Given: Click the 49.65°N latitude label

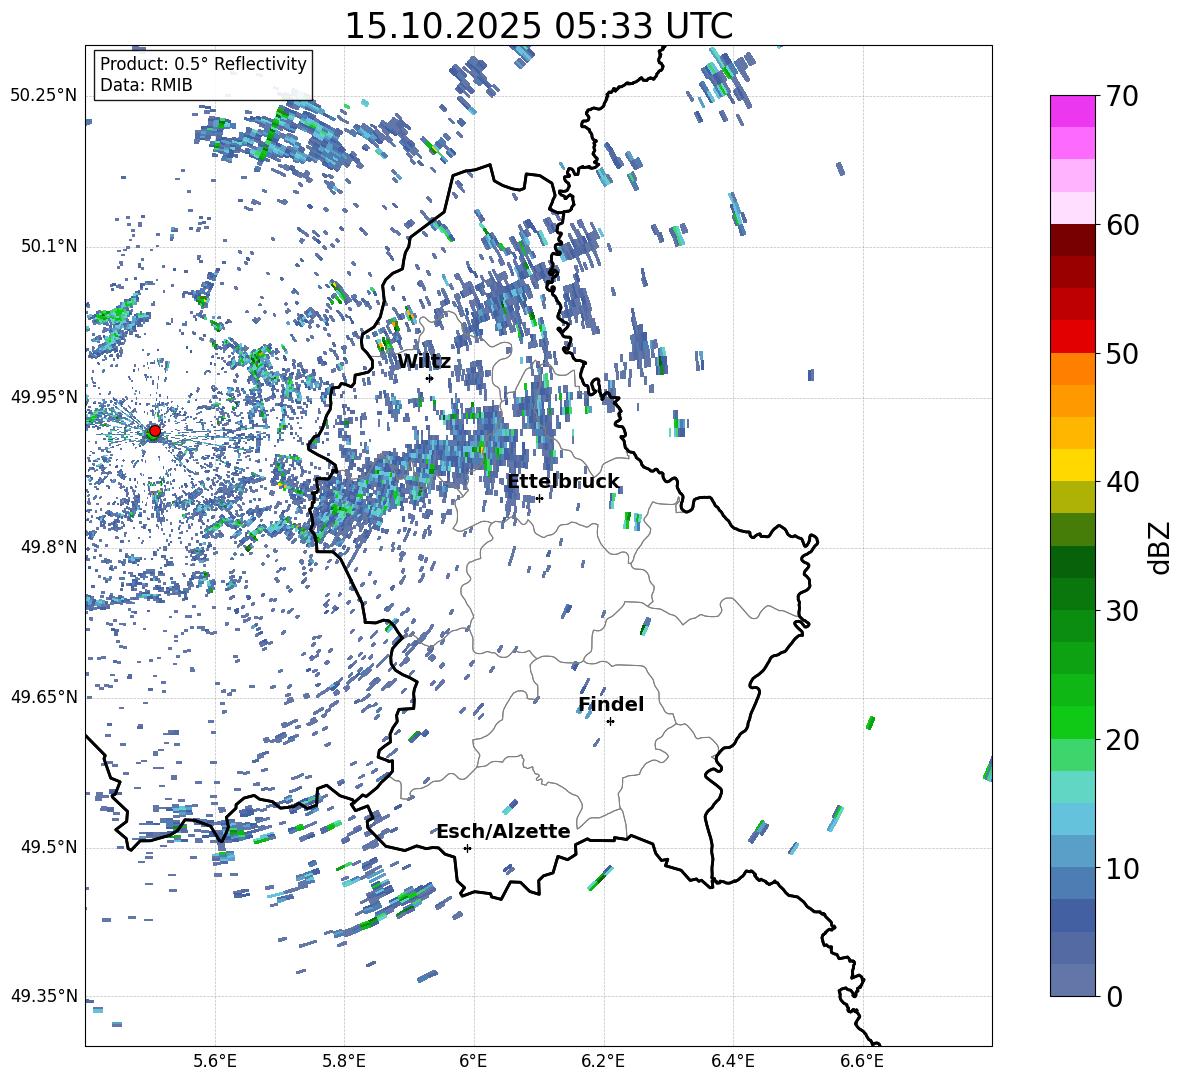Looking at the screenshot, I should pos(44,697).
